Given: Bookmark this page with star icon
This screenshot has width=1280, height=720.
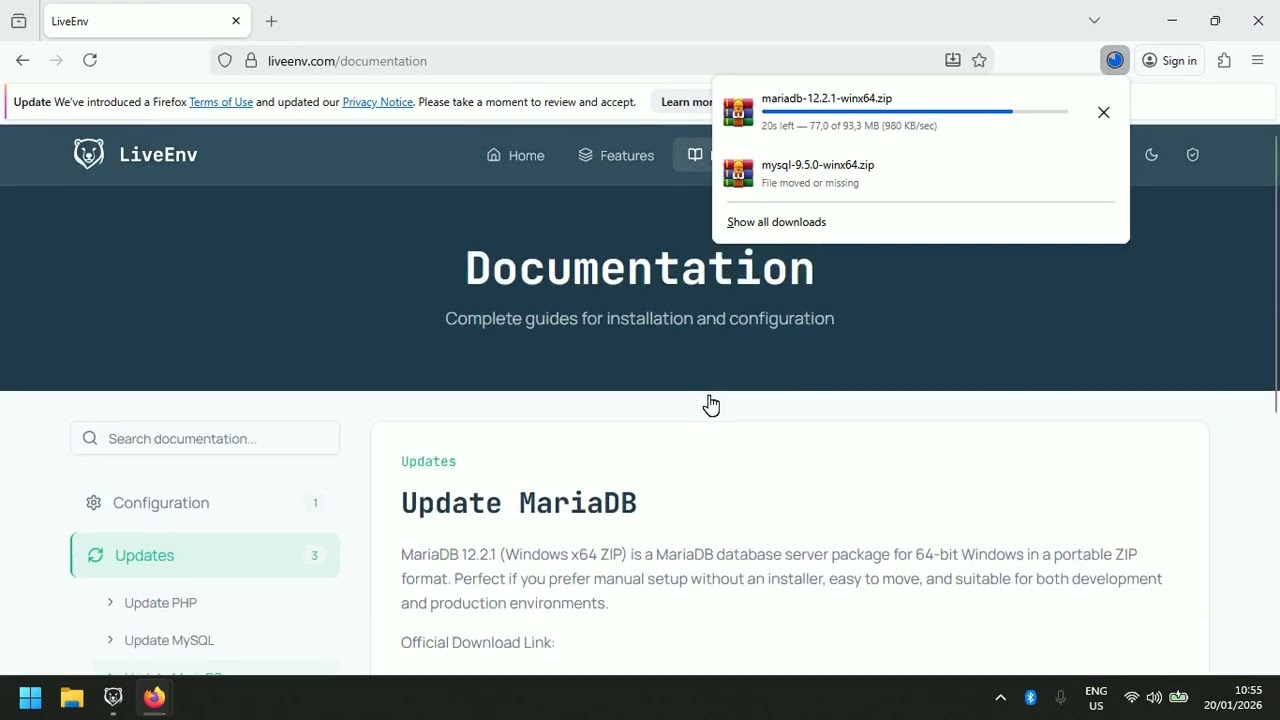Looking at the screenshot, I should (979, 60).
